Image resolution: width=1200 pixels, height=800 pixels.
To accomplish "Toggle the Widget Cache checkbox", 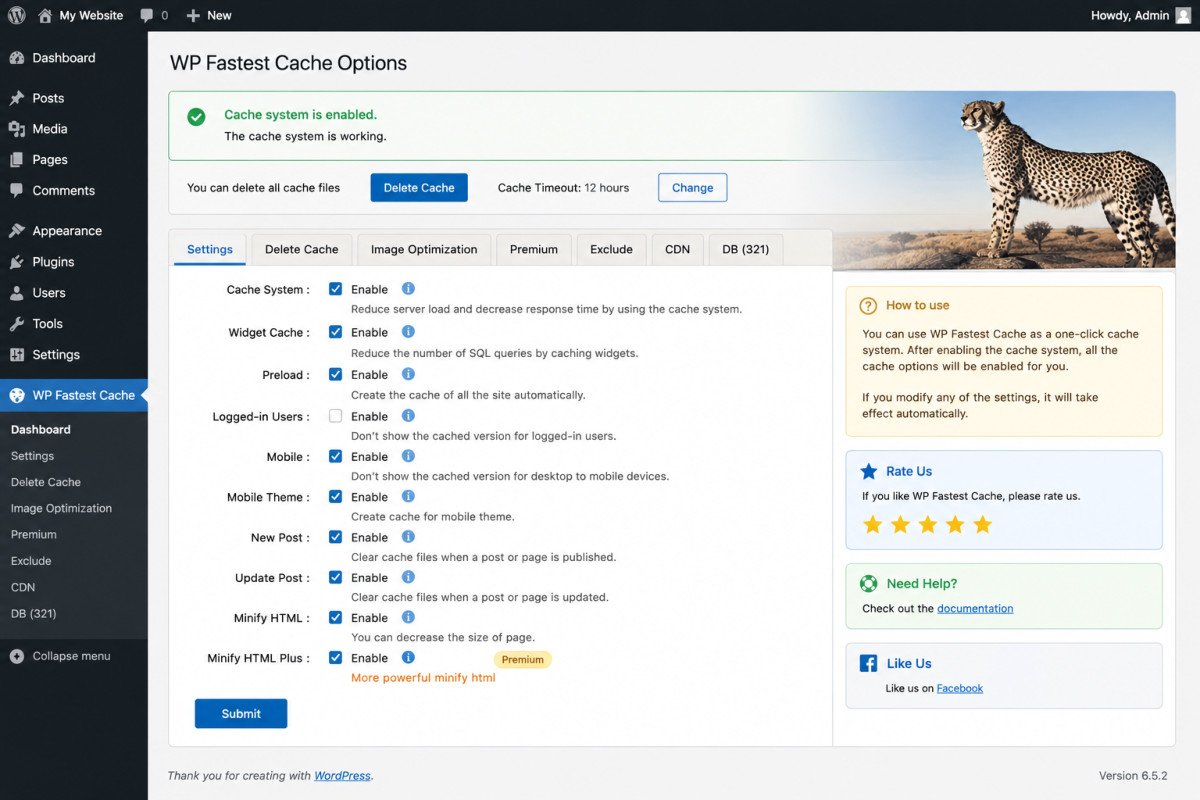I will tap(336, 332).
